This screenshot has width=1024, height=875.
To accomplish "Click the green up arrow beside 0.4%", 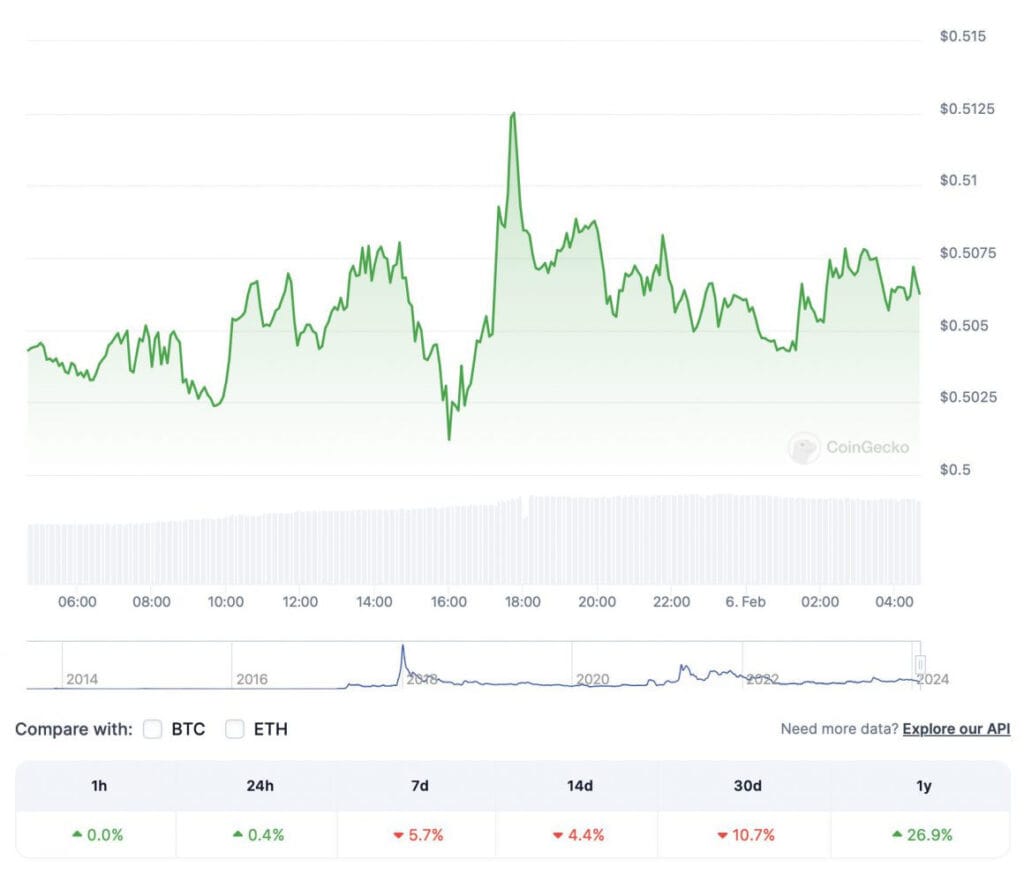I will coord(238,834).
